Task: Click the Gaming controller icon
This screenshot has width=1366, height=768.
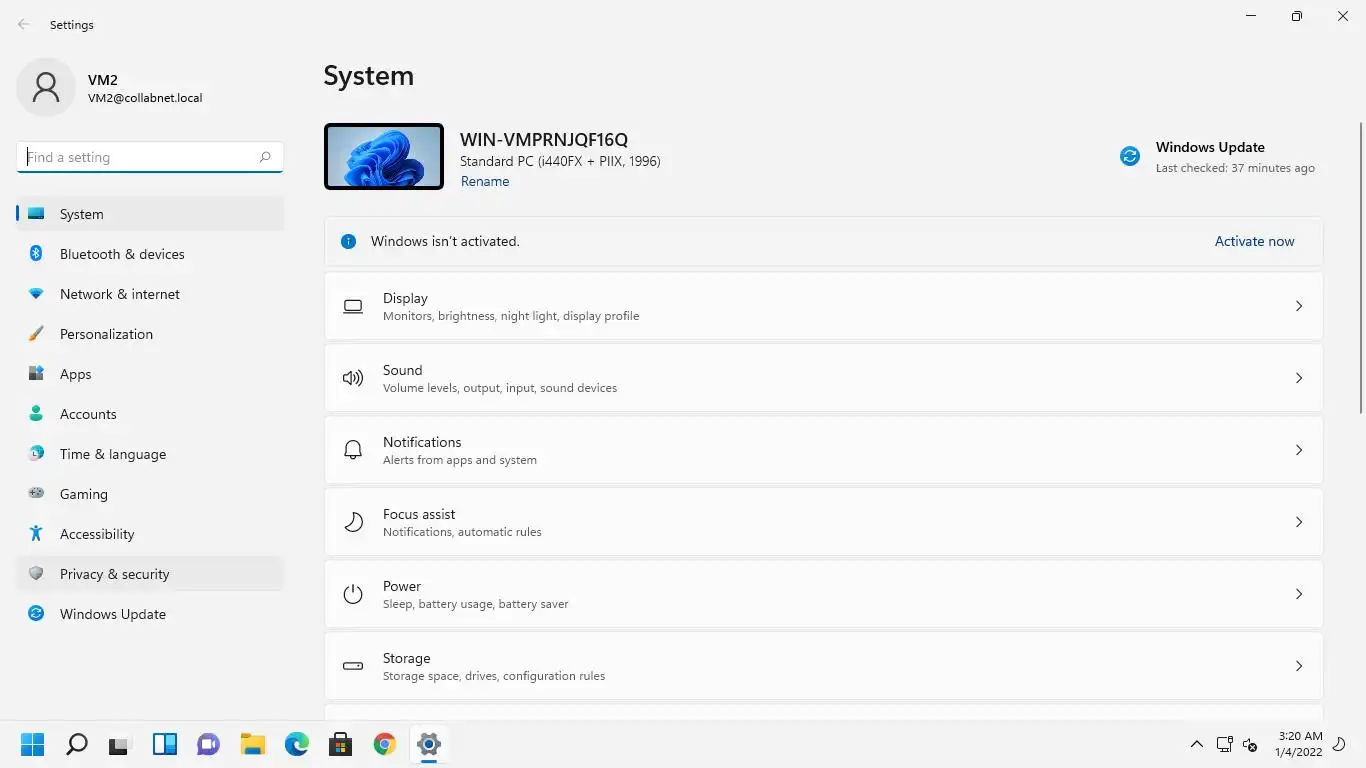Action: point(36,494)
